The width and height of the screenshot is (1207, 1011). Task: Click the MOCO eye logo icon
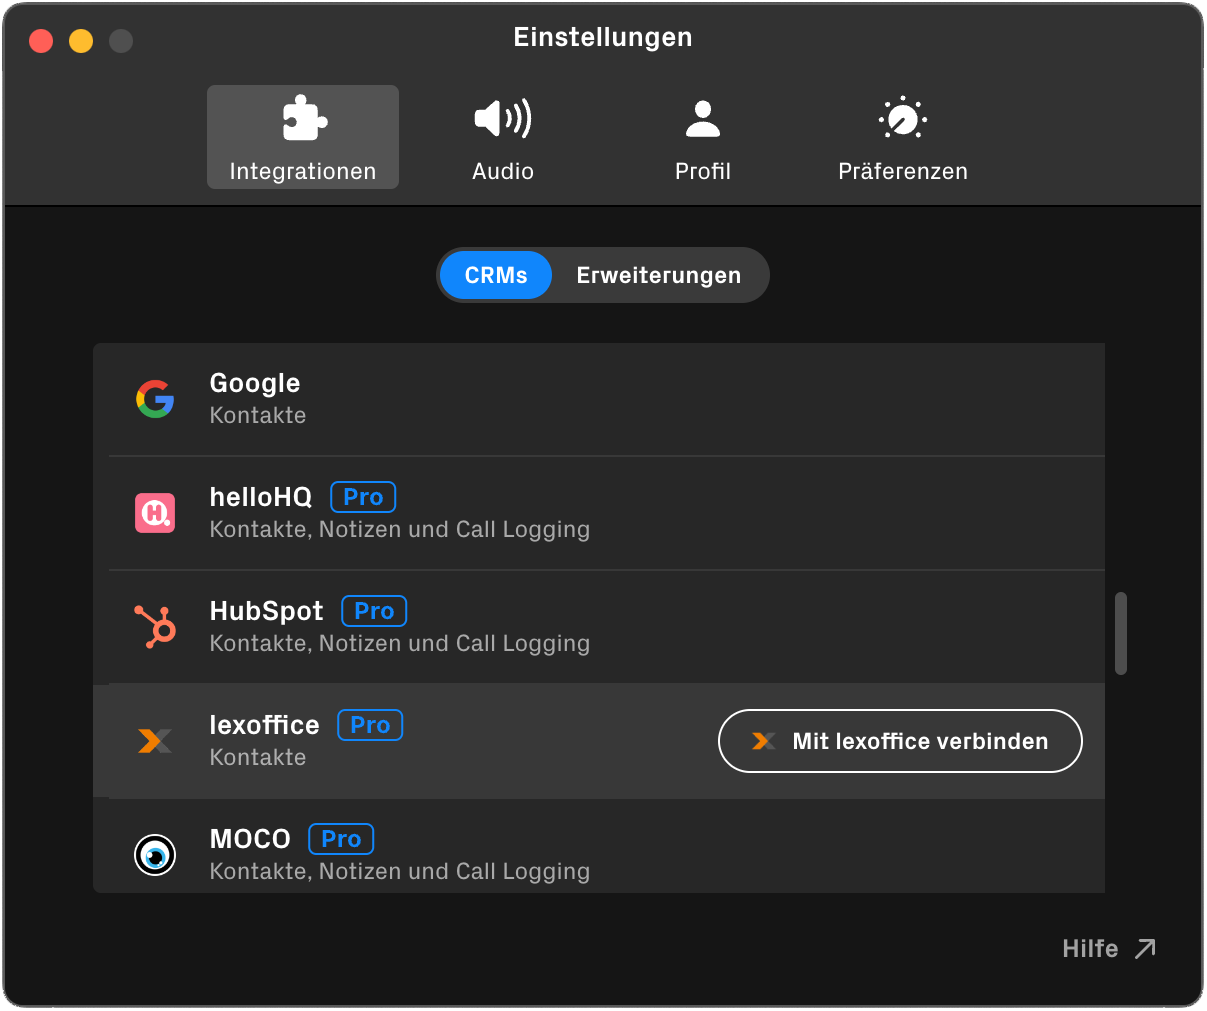(155, 855)
